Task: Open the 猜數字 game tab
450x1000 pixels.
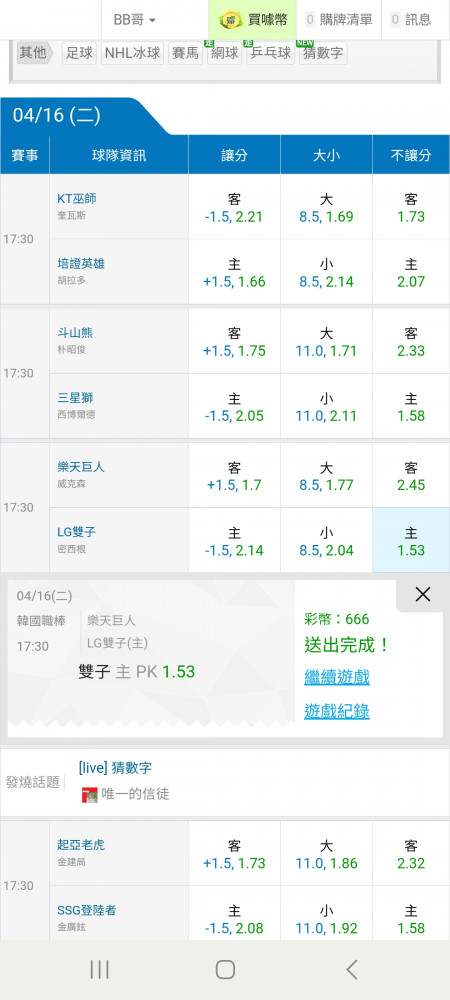Action: tap(324, 53)
